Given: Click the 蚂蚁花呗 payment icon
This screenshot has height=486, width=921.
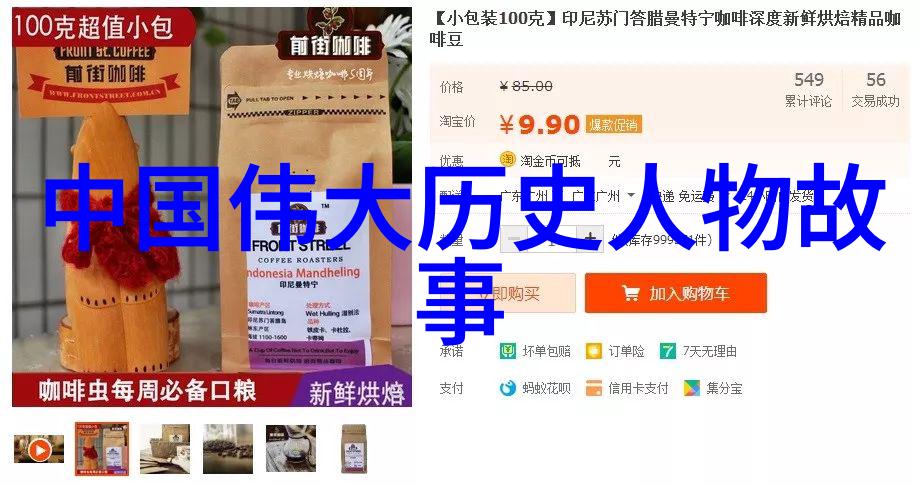Looking at the screenshot, I should click(x=507, y=388).
